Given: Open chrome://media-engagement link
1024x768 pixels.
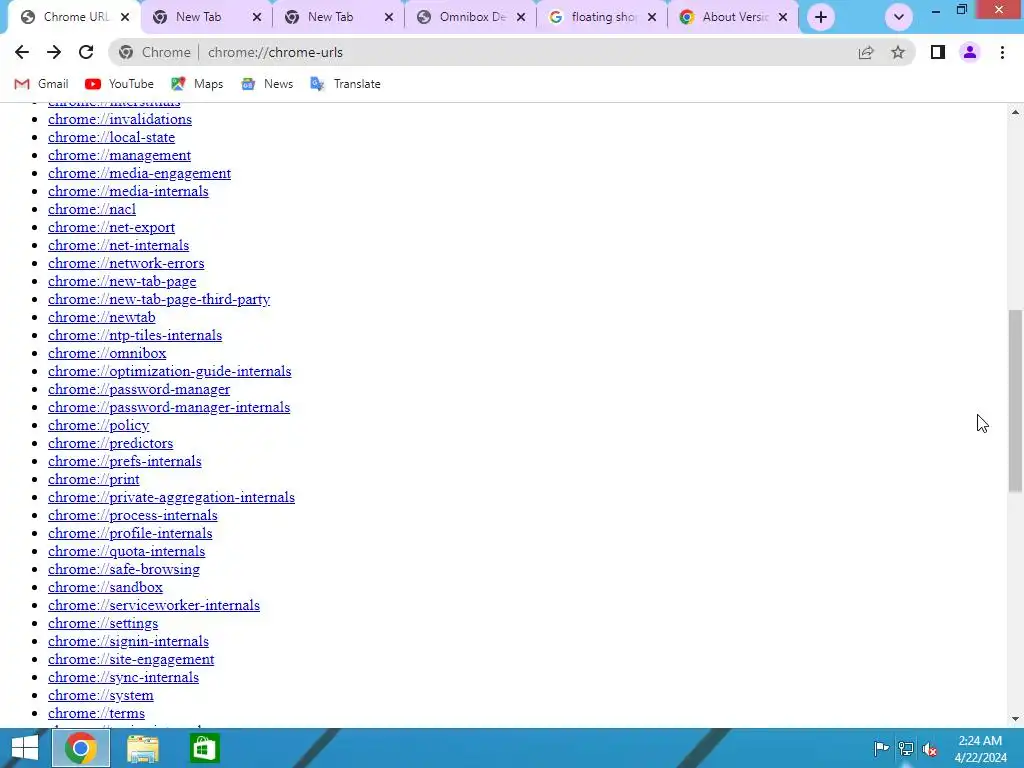Looking at the screenshot, I should (x=140, y=173).
